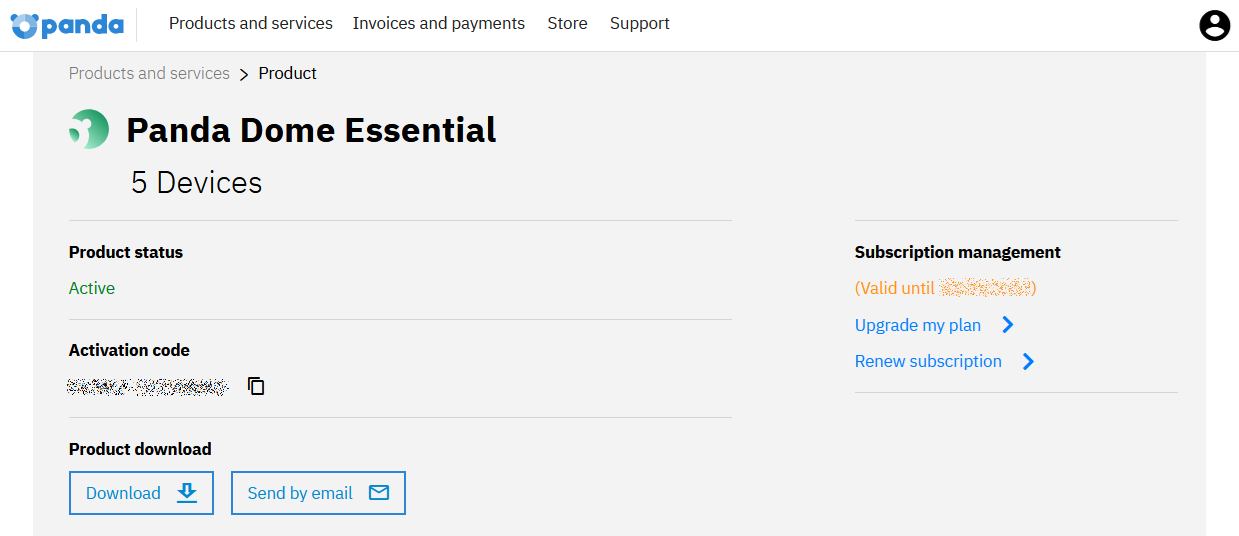Click the download arrow icon
This screenshot has width=1239, height=536.
[x=187, y=492]
